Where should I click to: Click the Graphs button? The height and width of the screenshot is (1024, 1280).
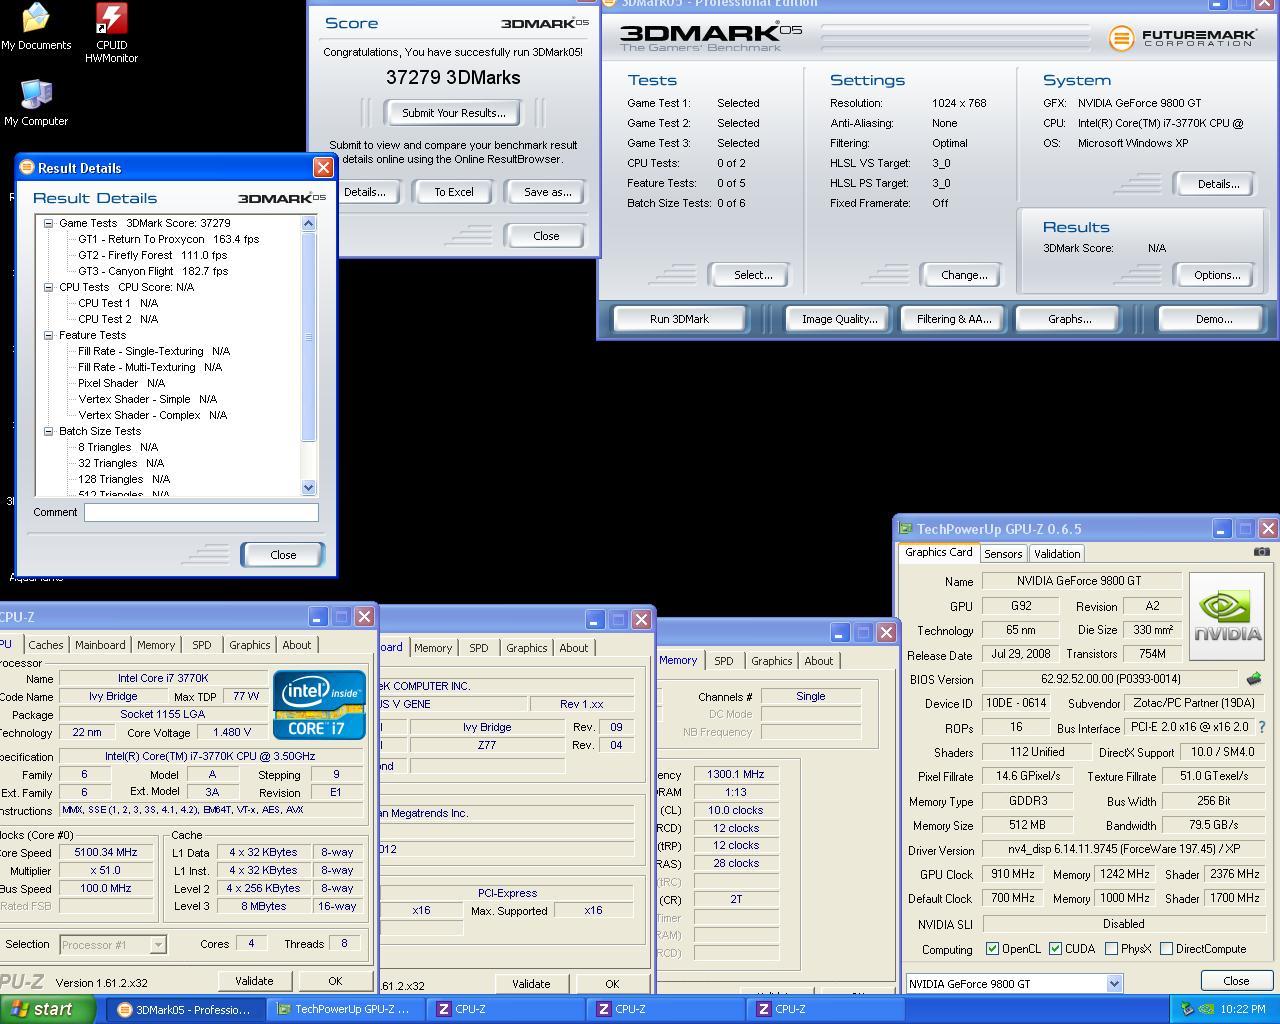coord(1070,319)
